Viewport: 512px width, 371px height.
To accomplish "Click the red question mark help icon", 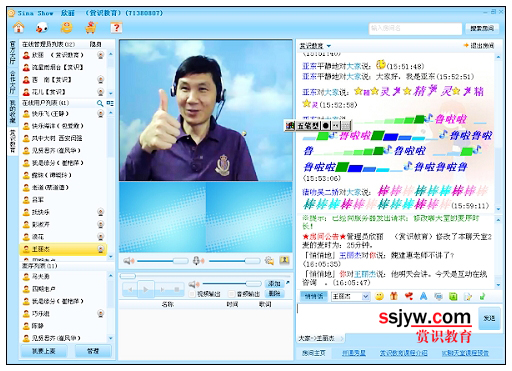I will click(116, 27).
